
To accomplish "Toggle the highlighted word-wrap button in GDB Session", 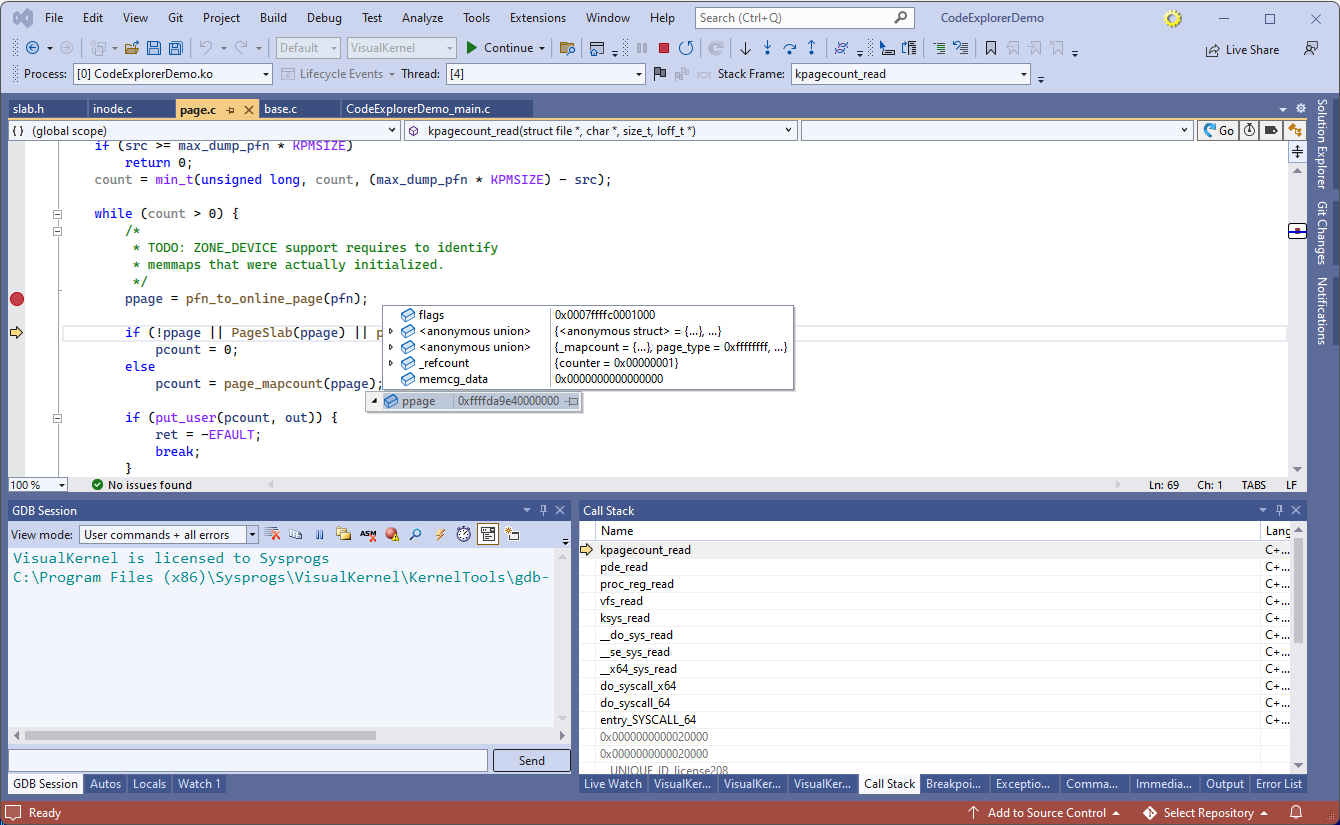I will tap(487, 534).
